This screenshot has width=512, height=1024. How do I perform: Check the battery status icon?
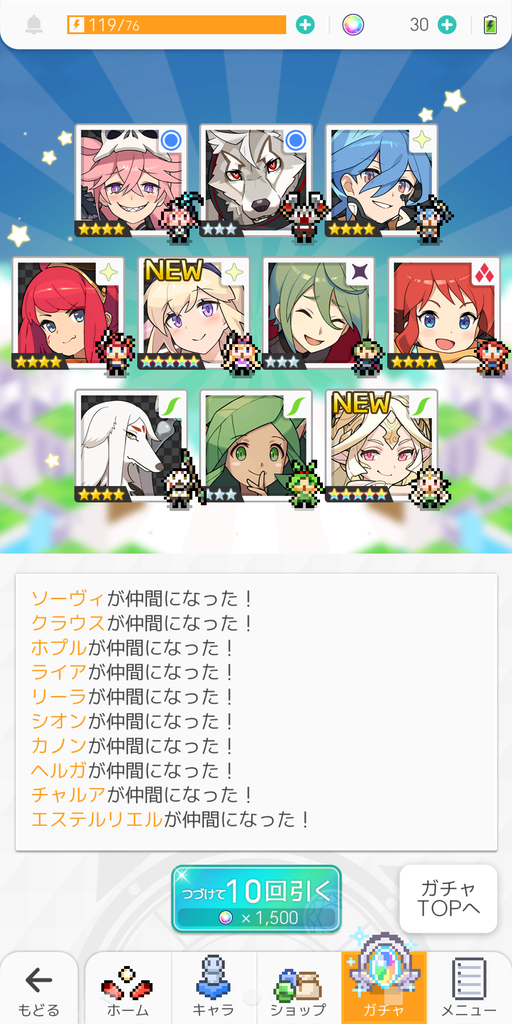tap(490, 25)
